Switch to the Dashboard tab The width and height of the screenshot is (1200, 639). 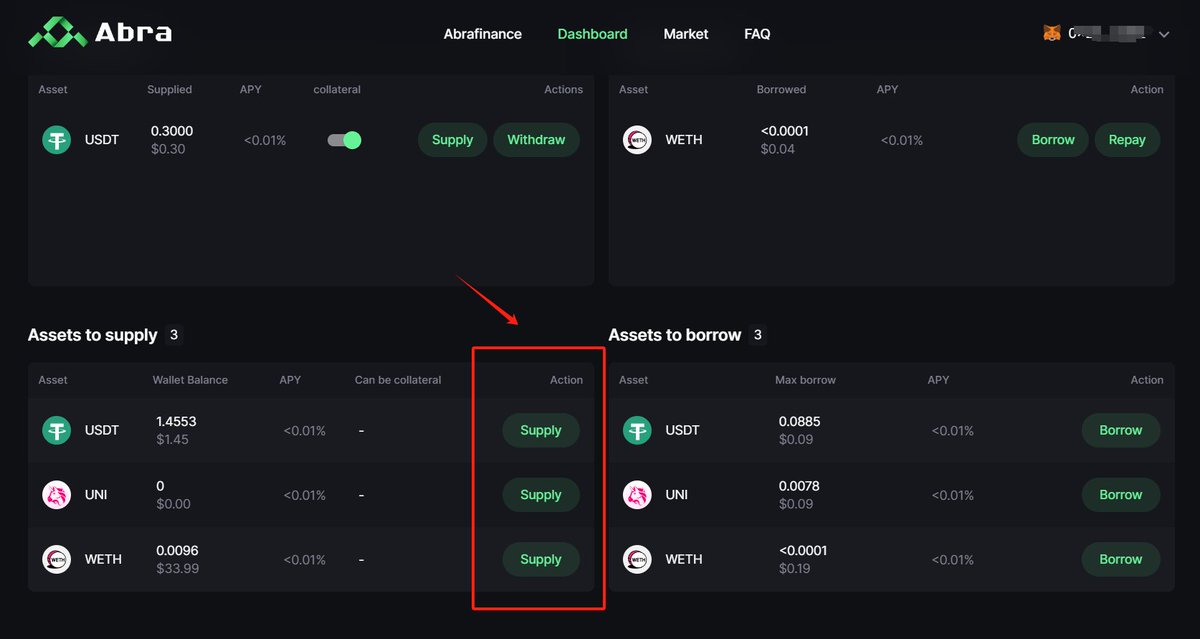point(592,34)
